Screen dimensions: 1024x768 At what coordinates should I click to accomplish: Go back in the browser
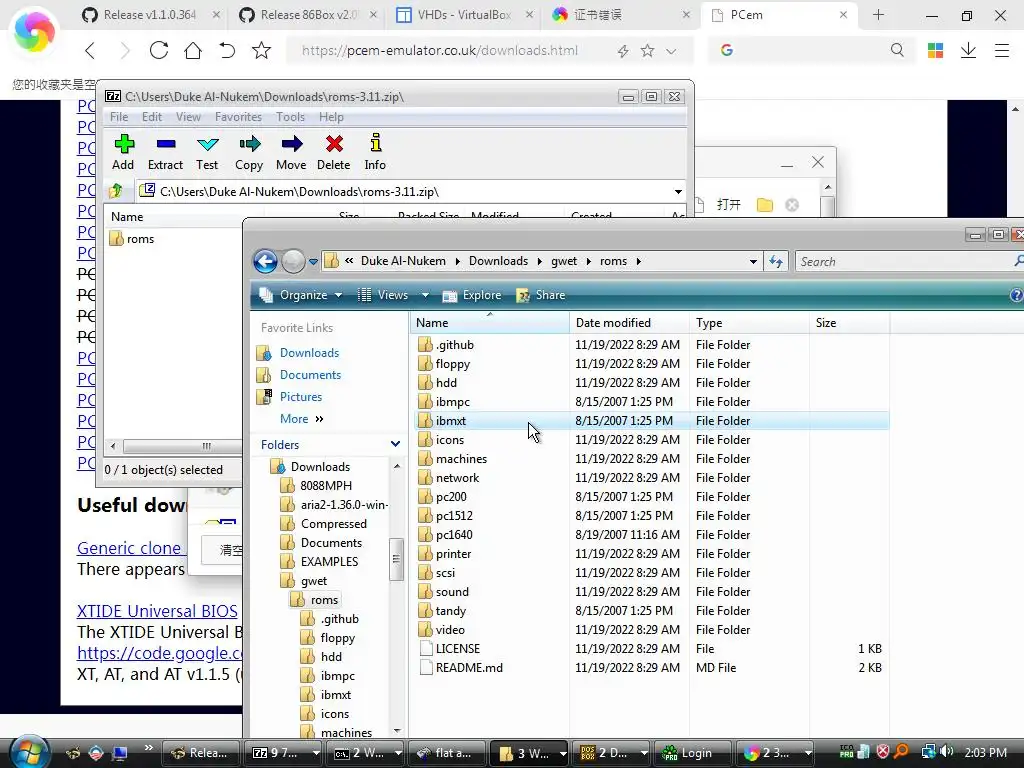coord(90,50)
